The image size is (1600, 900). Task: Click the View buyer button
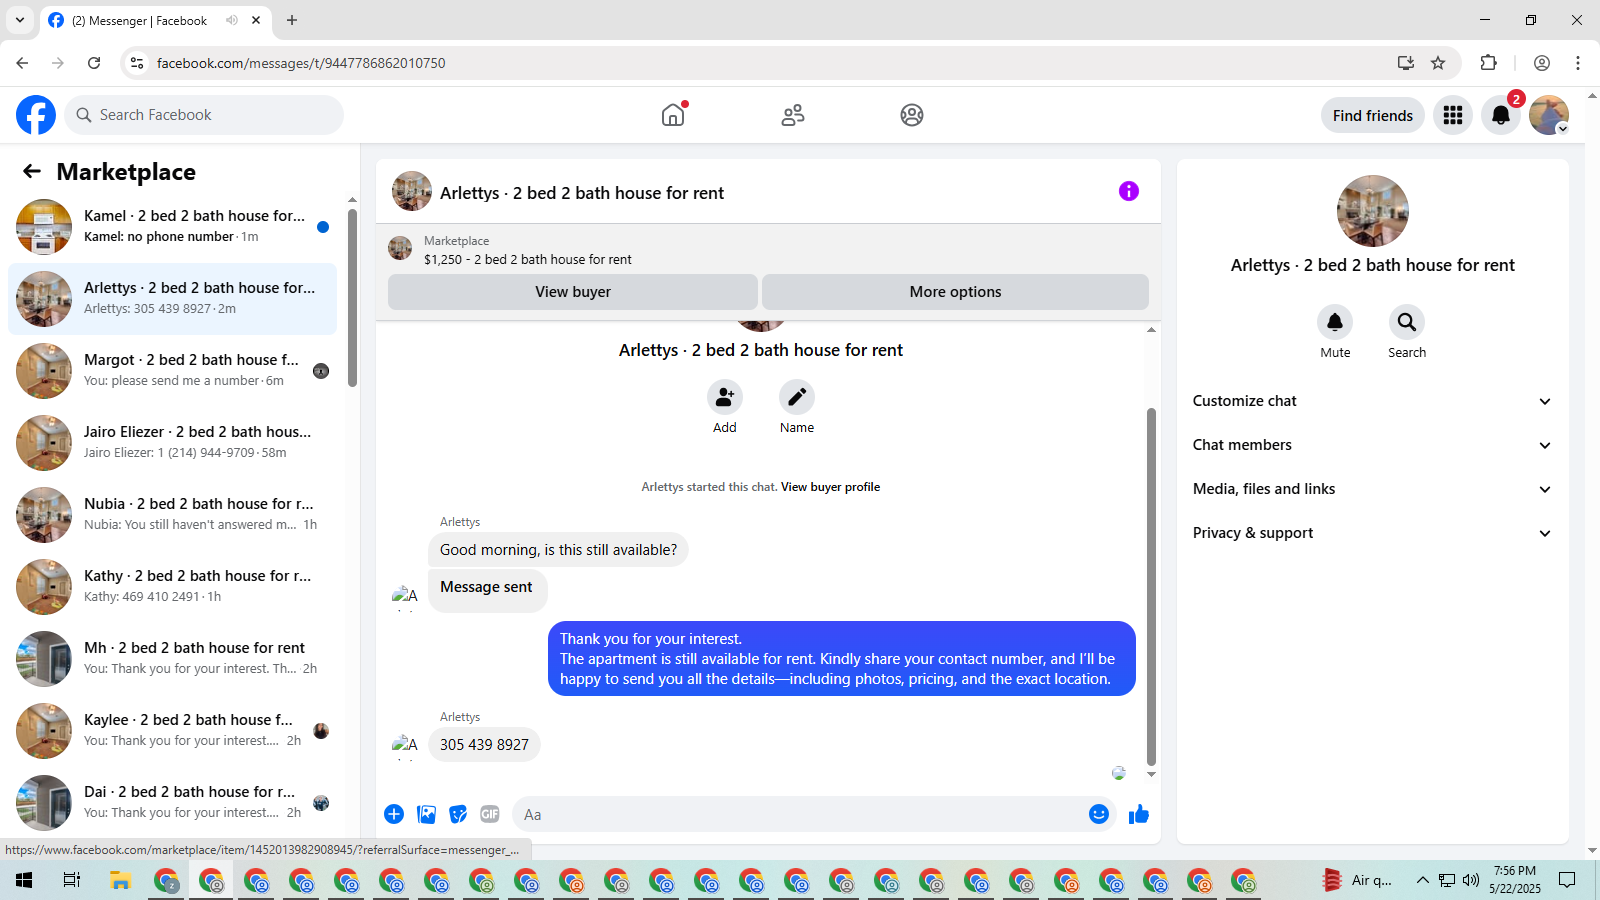point(573,292)
